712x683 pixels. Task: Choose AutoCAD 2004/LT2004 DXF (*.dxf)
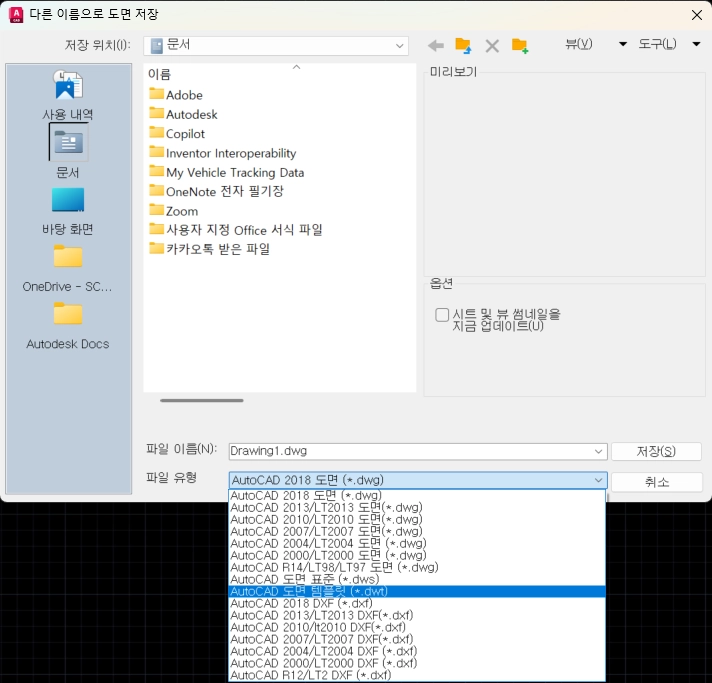click(417, 651)
